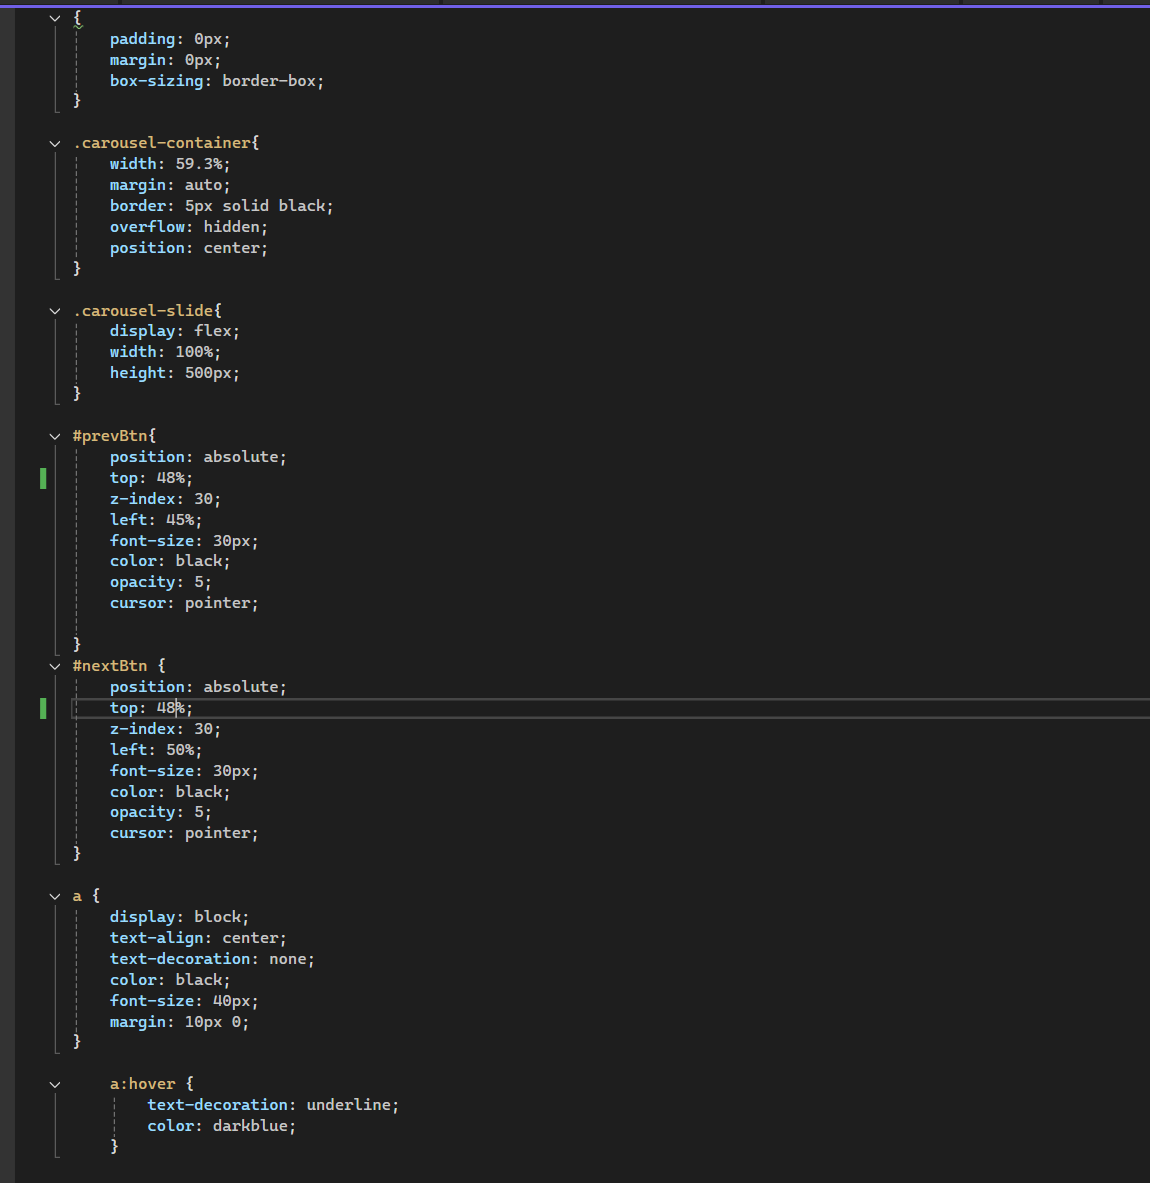Screen dimensions: 1150x1183
Task: Click 'text-decoration: underline' in a:hover
Action: [x=272, y=1105]
